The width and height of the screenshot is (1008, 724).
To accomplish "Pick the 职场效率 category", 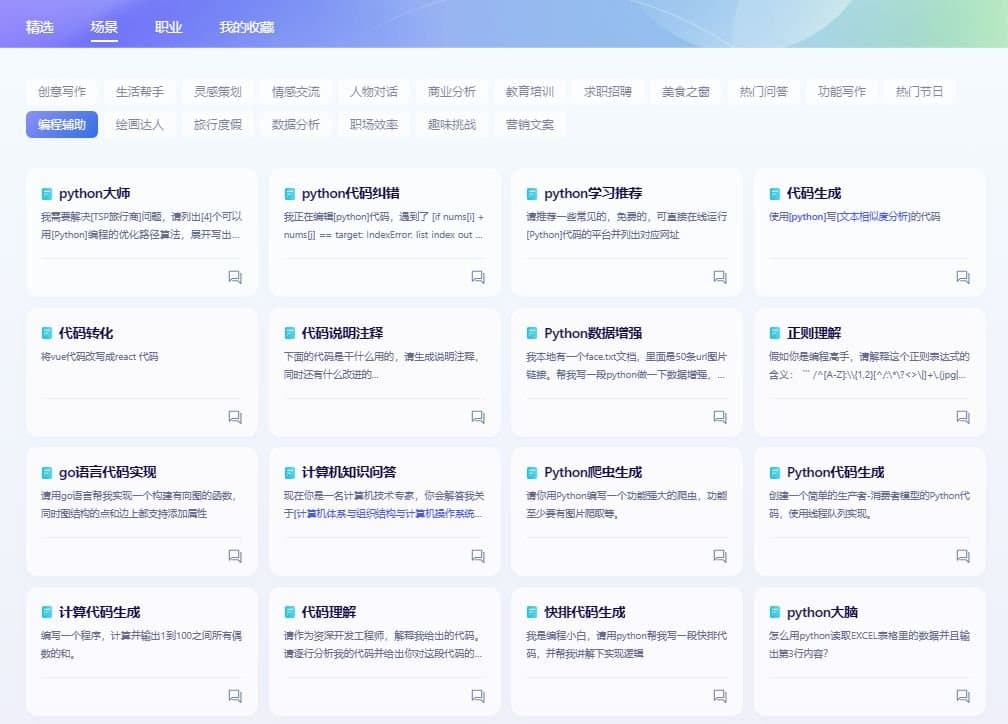I will [x=374, y=125].
